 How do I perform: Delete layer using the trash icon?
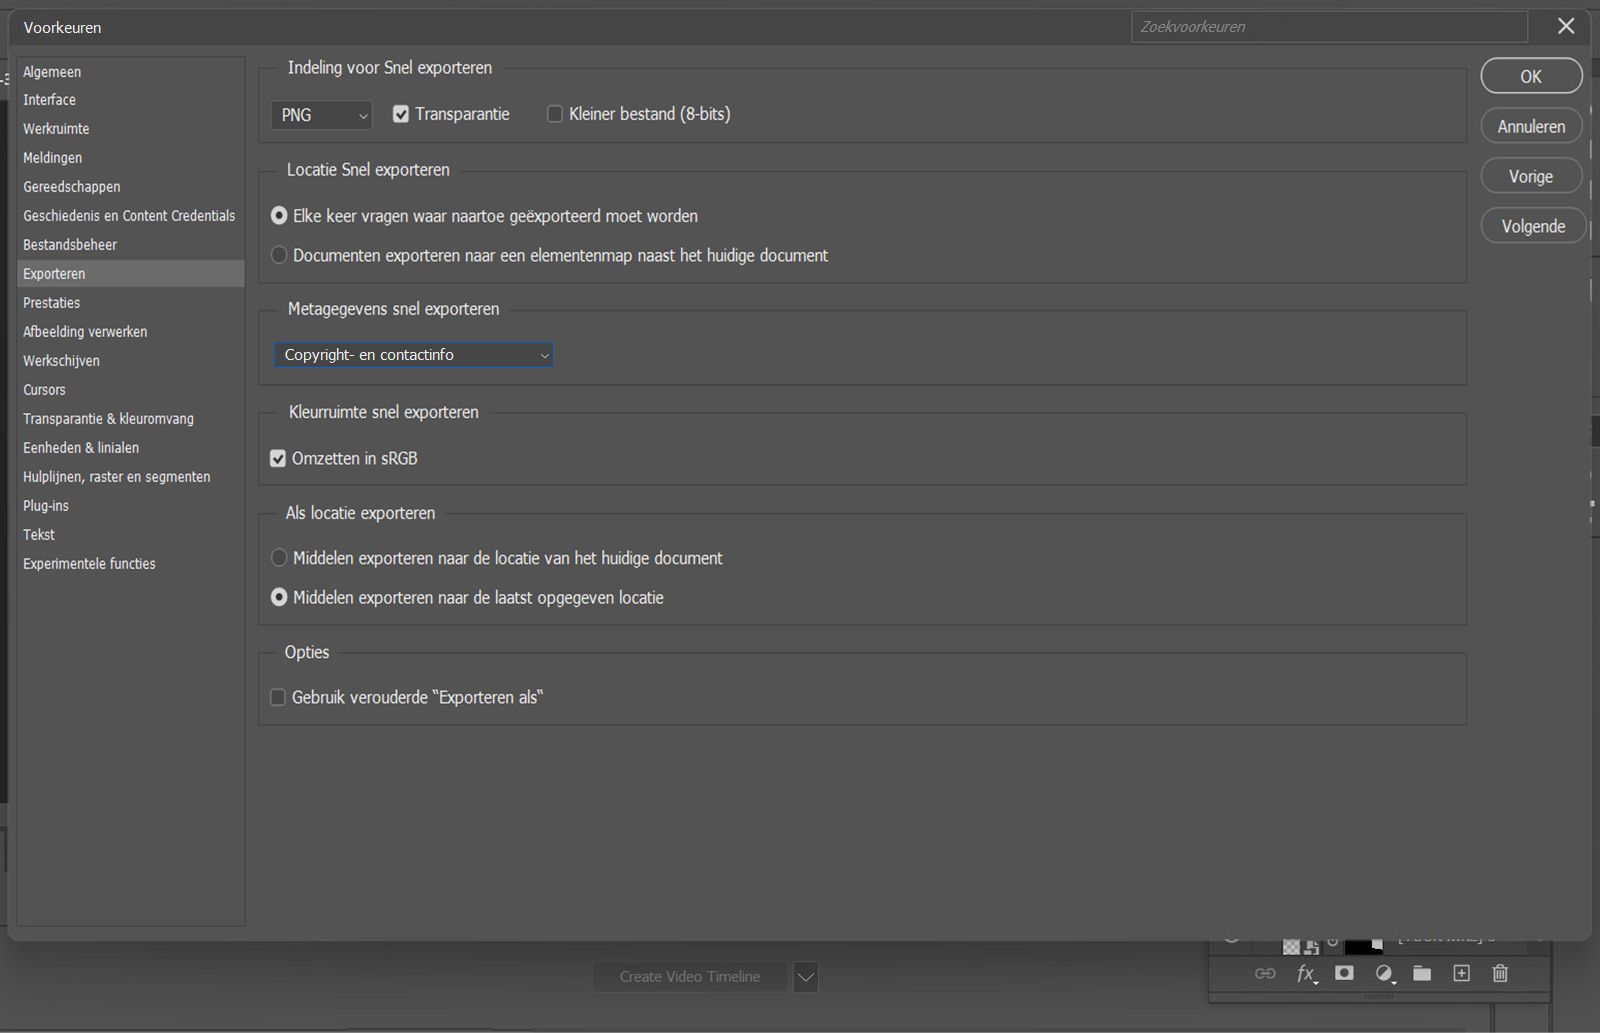coord(1500,973)
